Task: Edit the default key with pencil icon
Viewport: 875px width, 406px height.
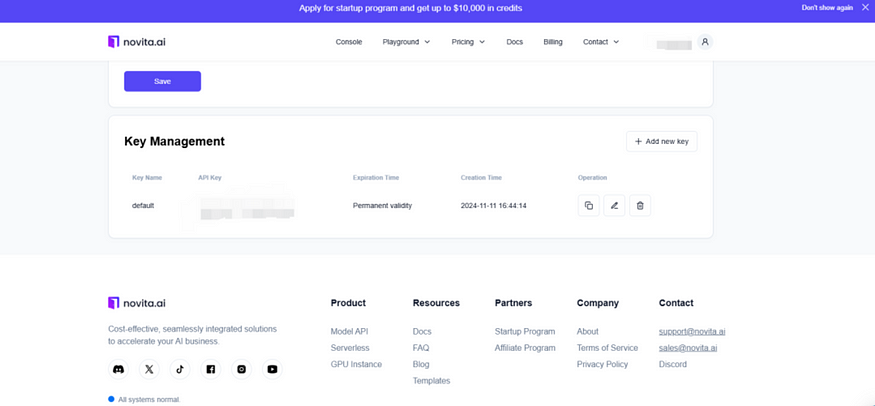Action: point(614,206)
